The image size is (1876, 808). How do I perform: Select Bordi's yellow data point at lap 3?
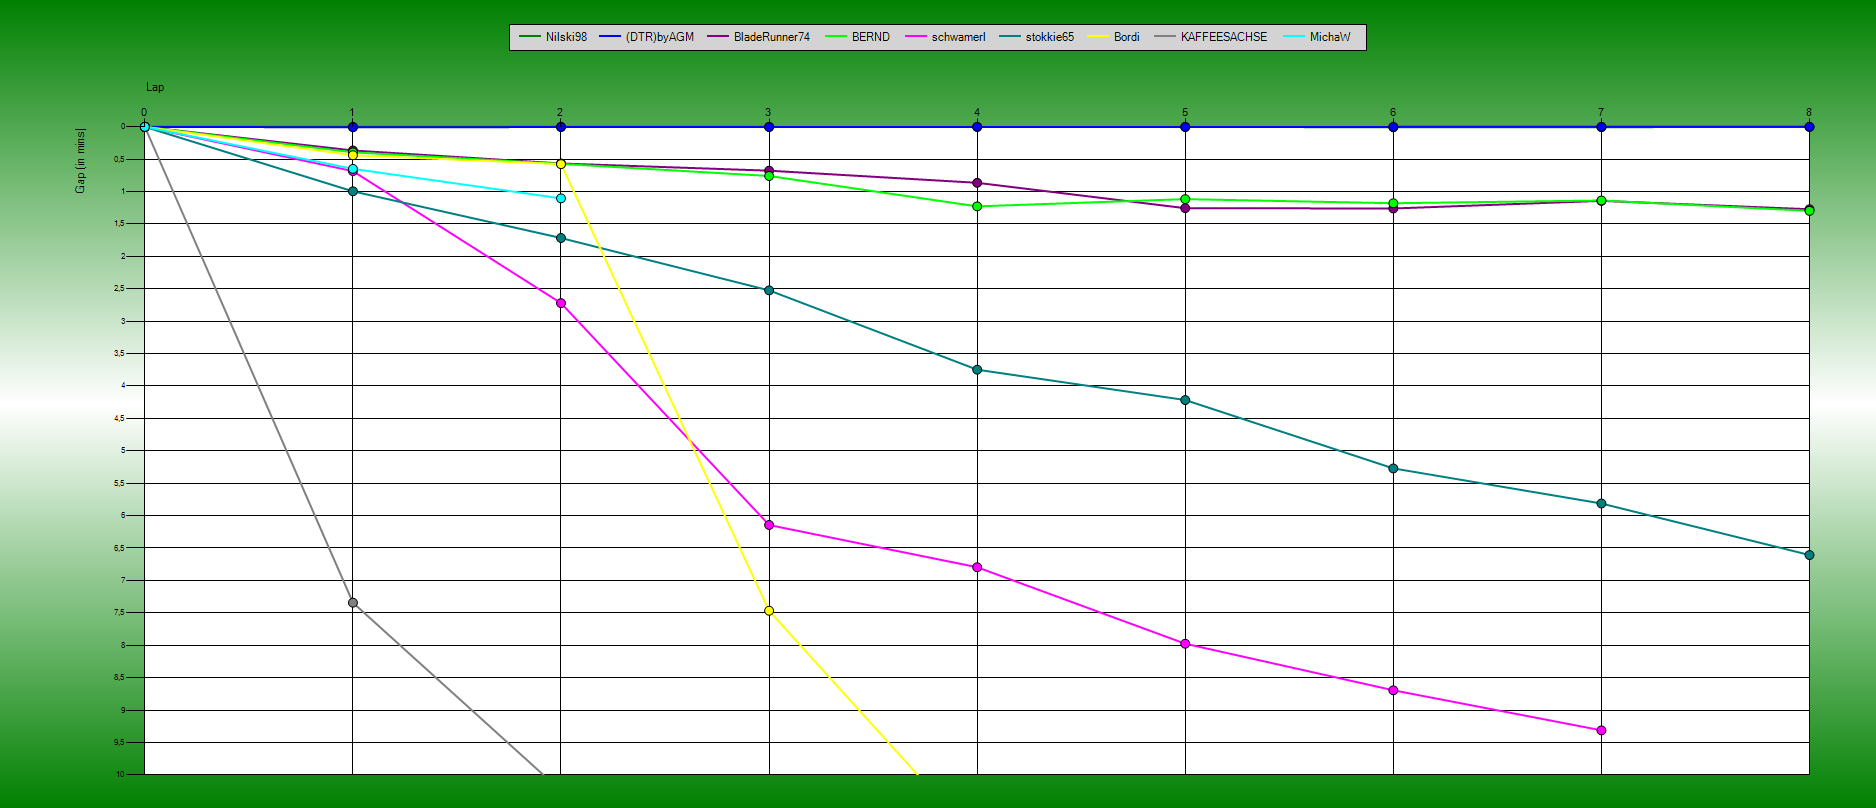click(x=769, y=611)
